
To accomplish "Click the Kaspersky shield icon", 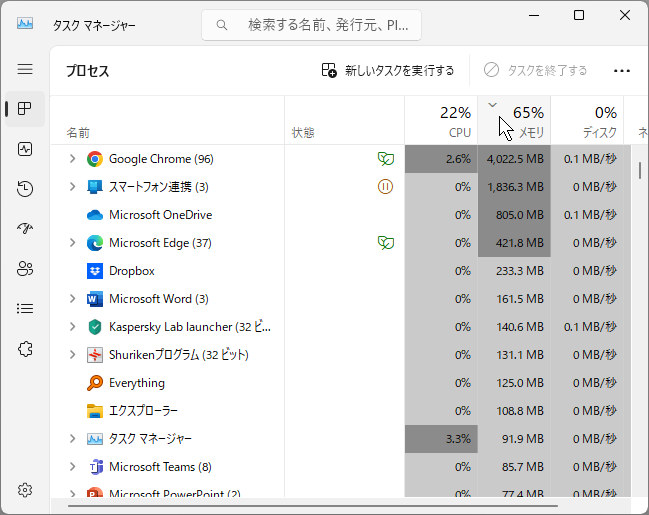I will pyautogui.click(x=95, y=327).
